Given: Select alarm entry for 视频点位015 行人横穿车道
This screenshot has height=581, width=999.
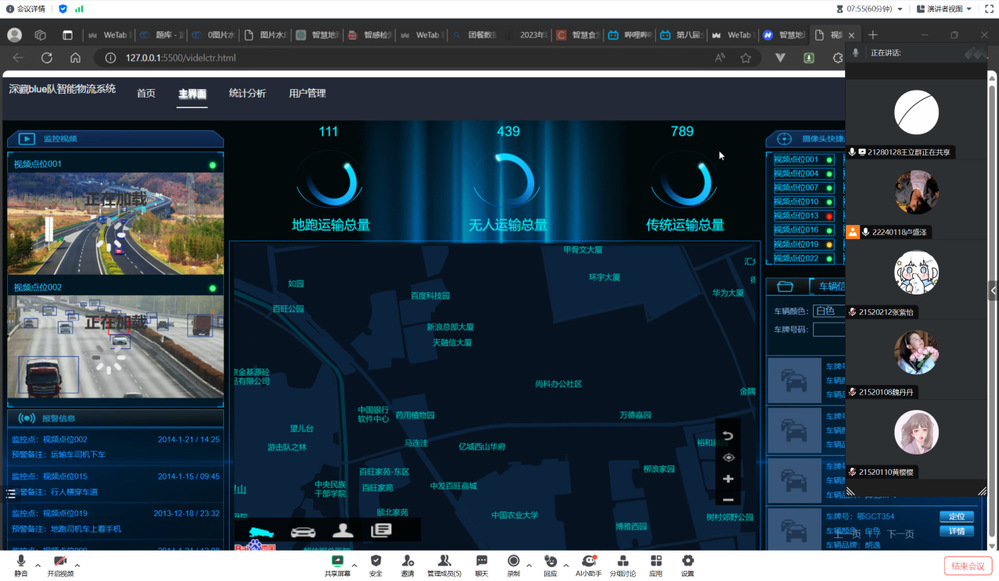Looking at the screenshot, I should click(115, 484).
